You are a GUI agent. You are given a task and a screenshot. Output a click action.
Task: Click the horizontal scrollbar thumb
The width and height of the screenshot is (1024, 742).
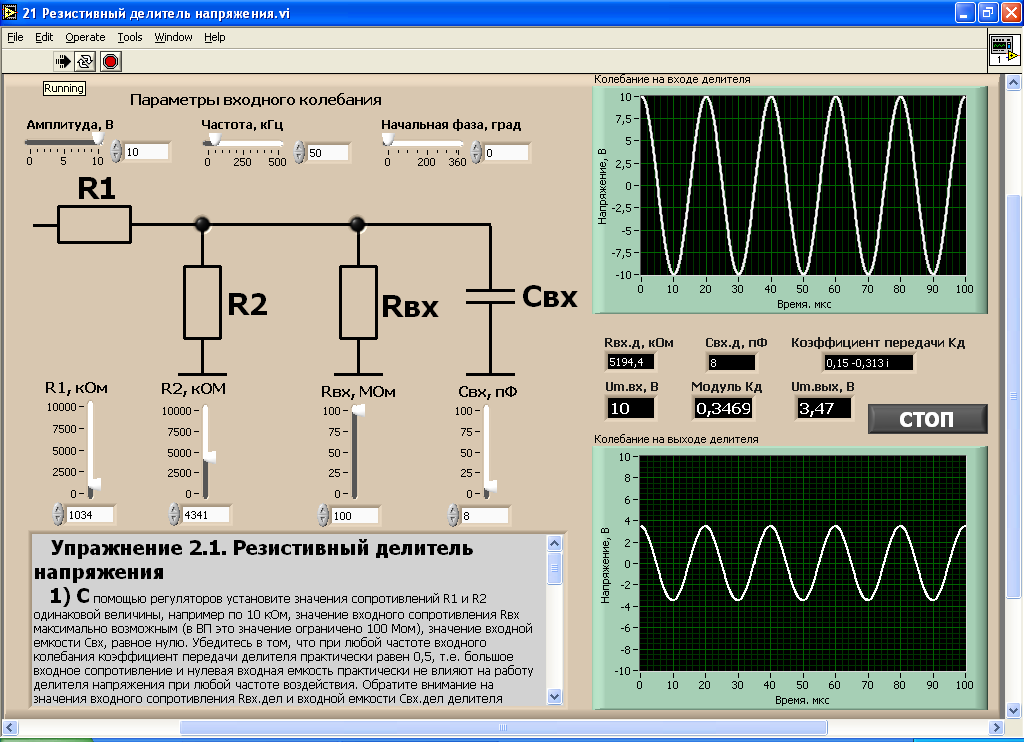tap(504, 727)
